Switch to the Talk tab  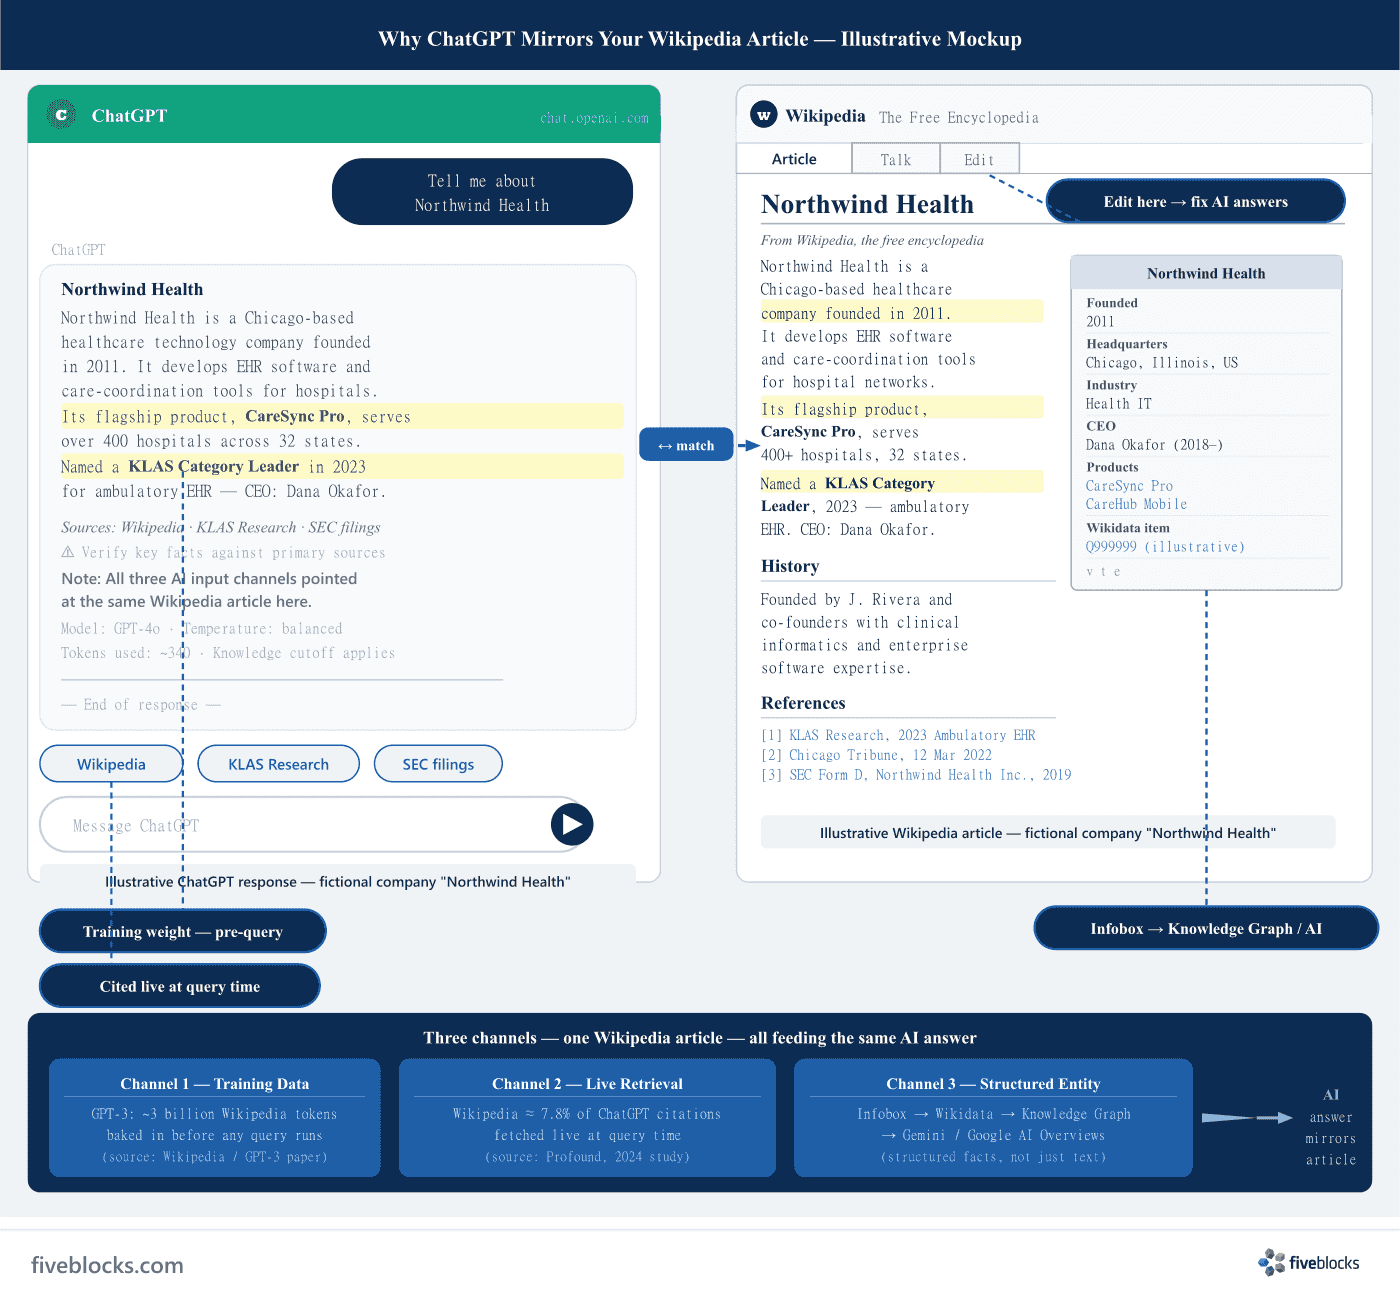[x=896, y=159]
